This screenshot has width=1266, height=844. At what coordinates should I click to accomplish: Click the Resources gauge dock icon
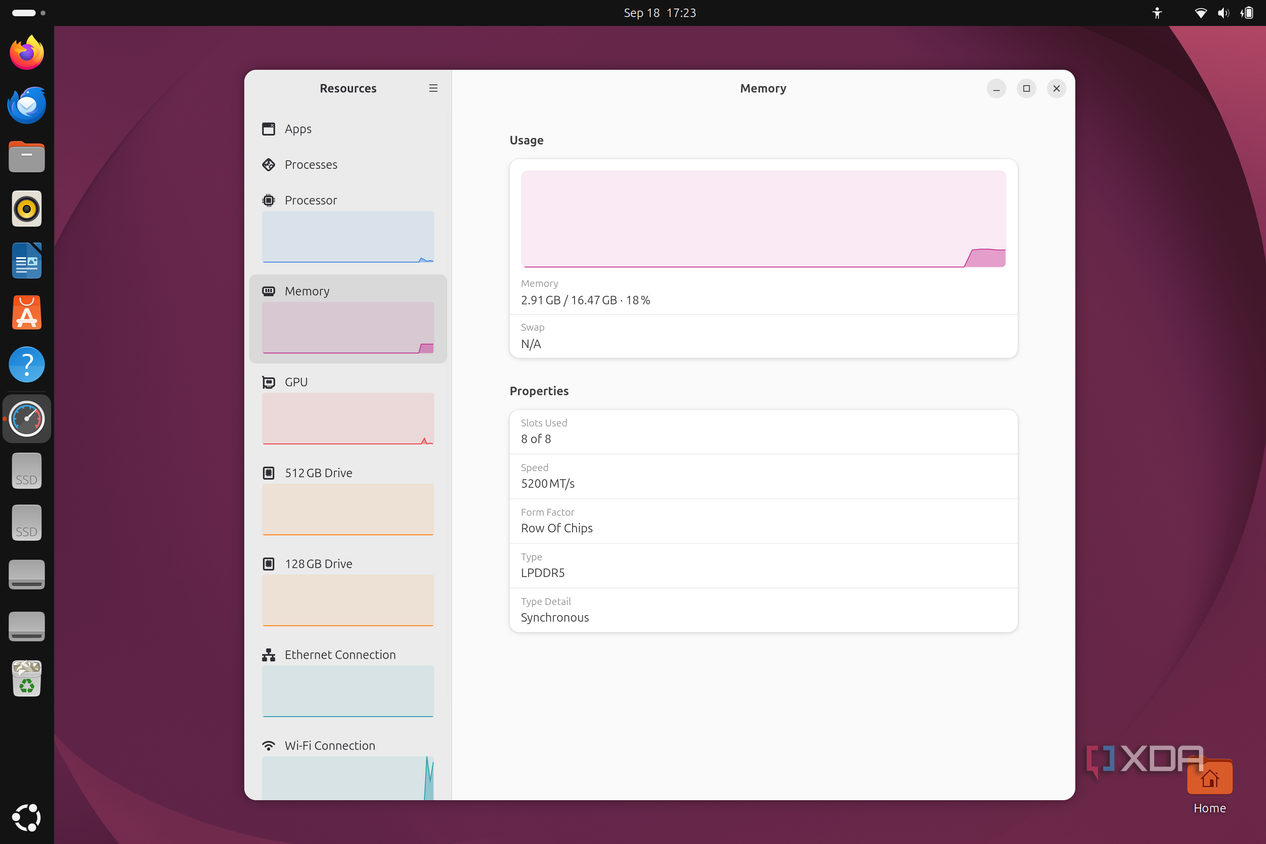(27, 419)
